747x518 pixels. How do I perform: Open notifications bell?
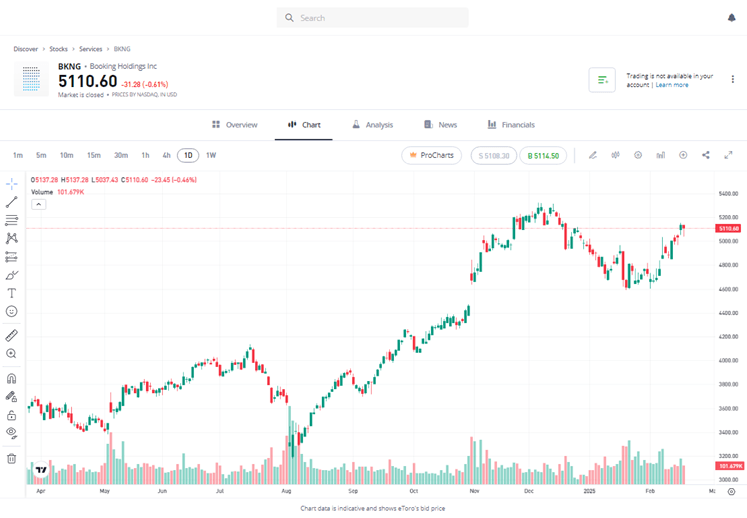(731, 18)
